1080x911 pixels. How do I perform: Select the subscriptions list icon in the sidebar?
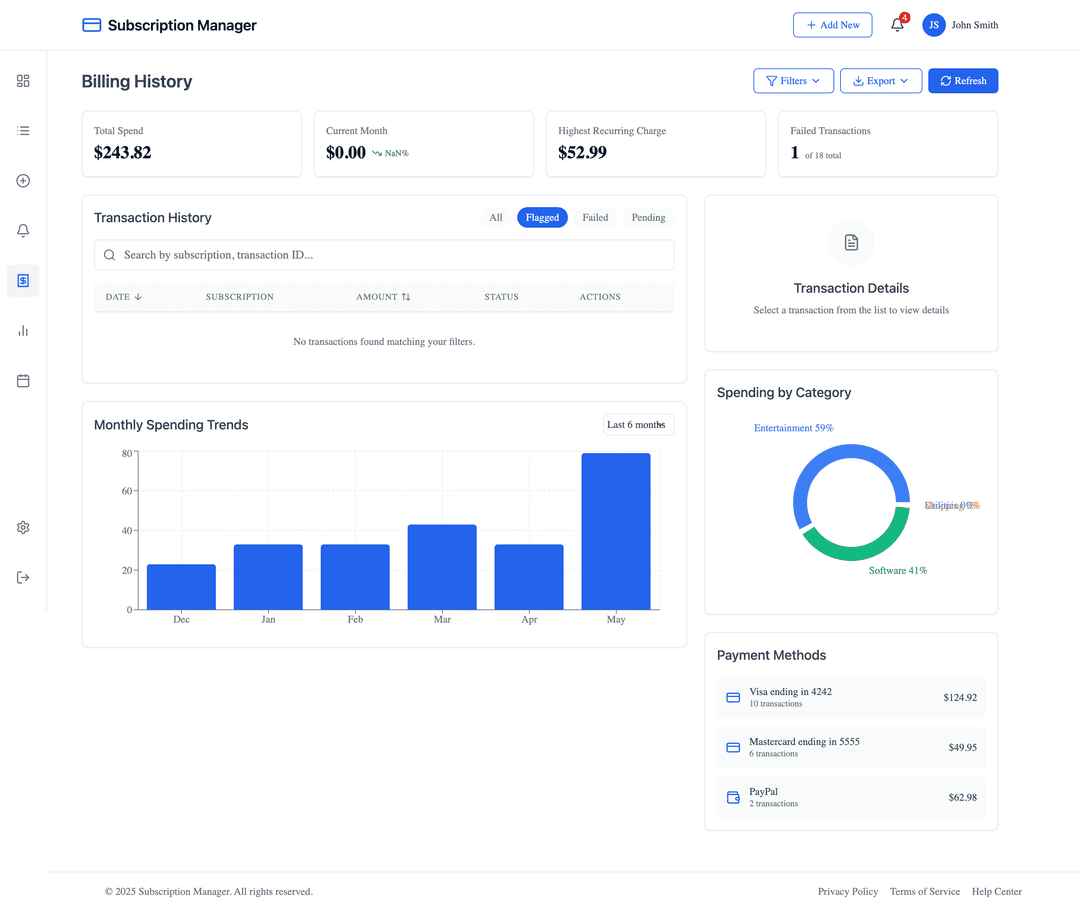(22, 130)
